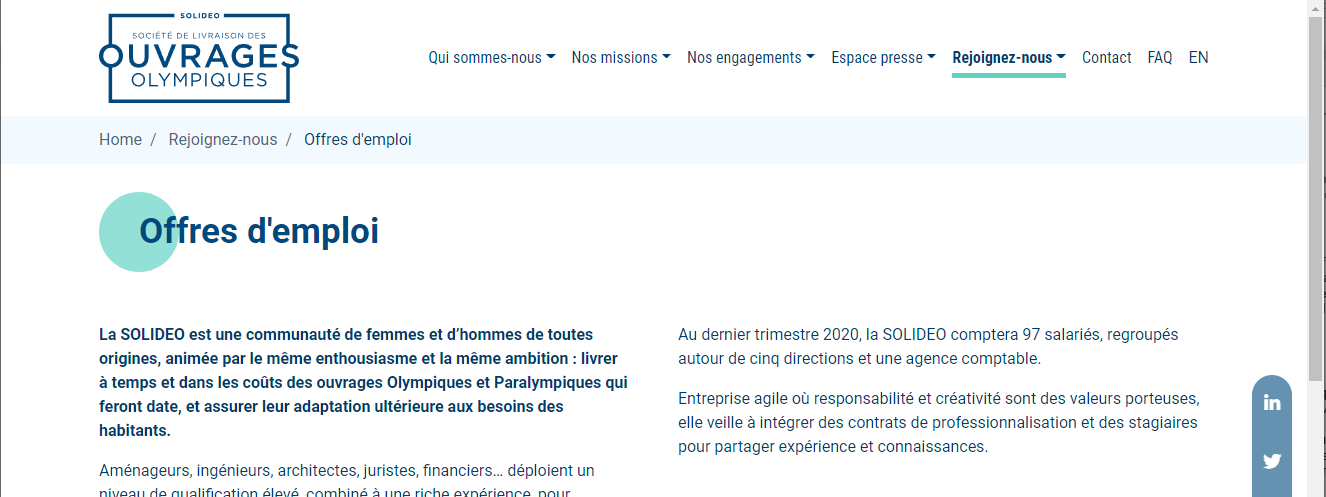Open the Twitter social share icon
The width and height of the screenshot is (1326, 497).
coord(1272,461)
